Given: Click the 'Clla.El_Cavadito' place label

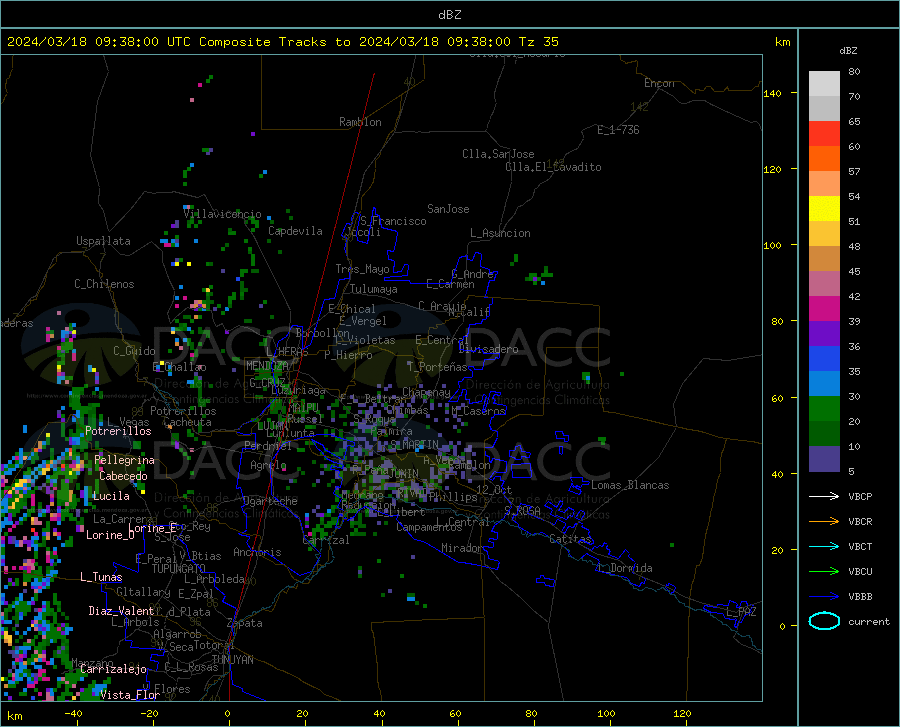Looking at the screenshot, I should pos(553,167).
